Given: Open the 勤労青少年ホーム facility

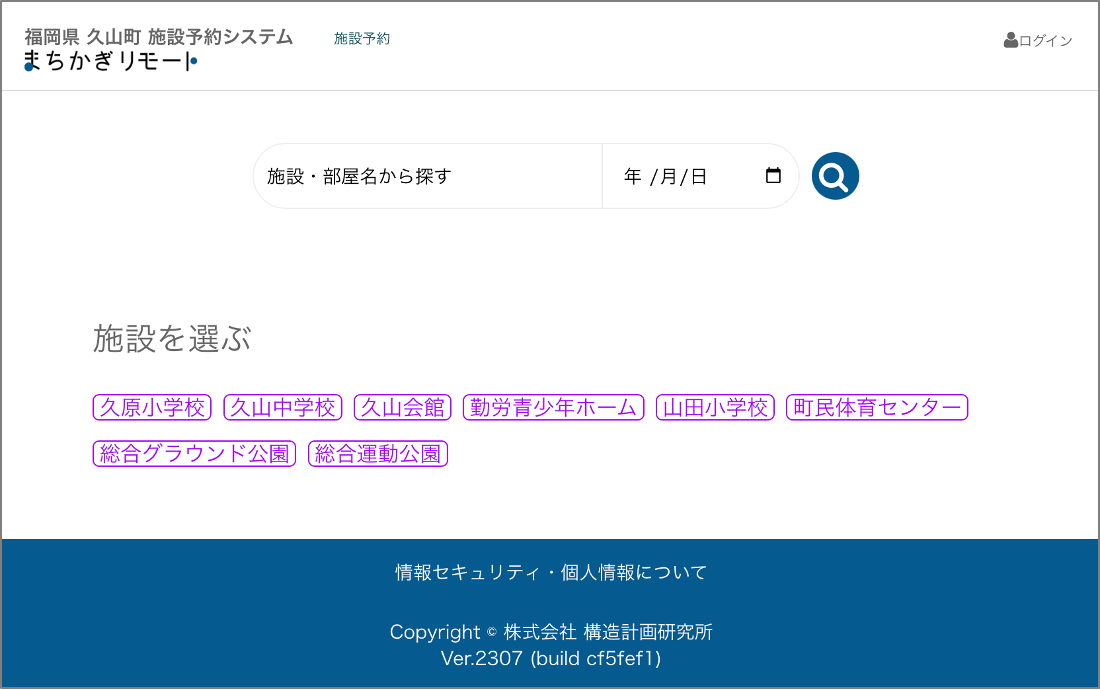Looking at the screenshot, I should click(x=553, y=408).
